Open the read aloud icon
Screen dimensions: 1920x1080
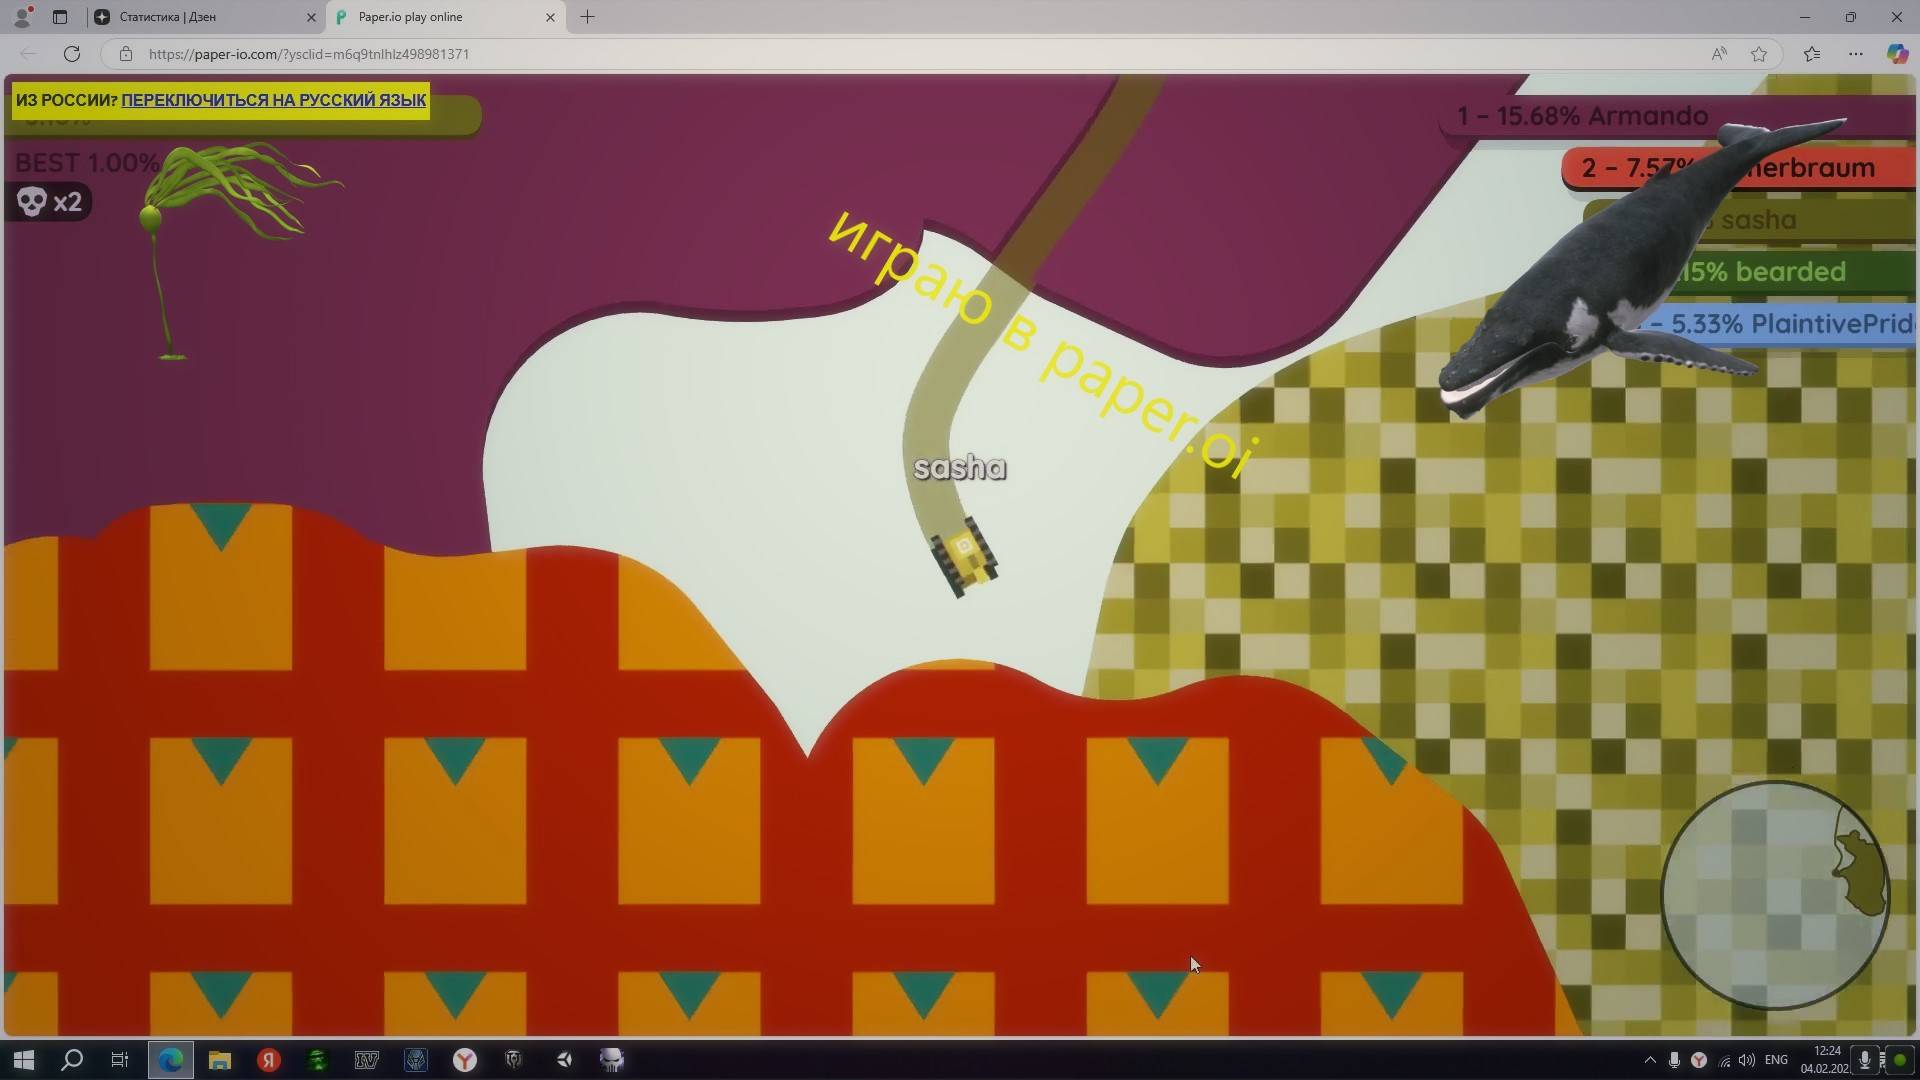click(1719, 54)
